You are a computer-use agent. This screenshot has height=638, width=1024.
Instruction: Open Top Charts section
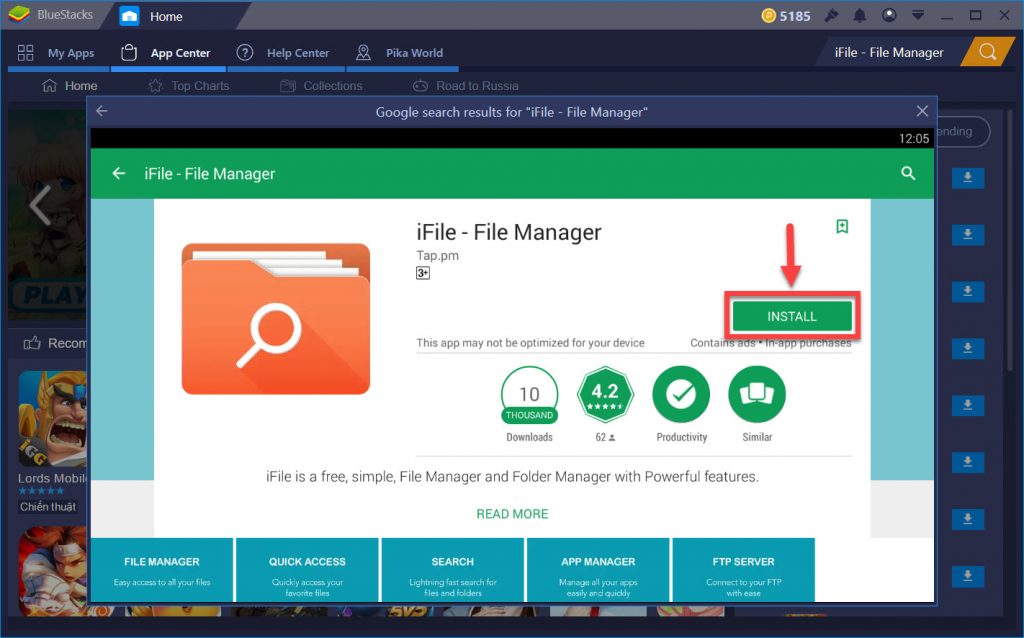coord(189,86)
